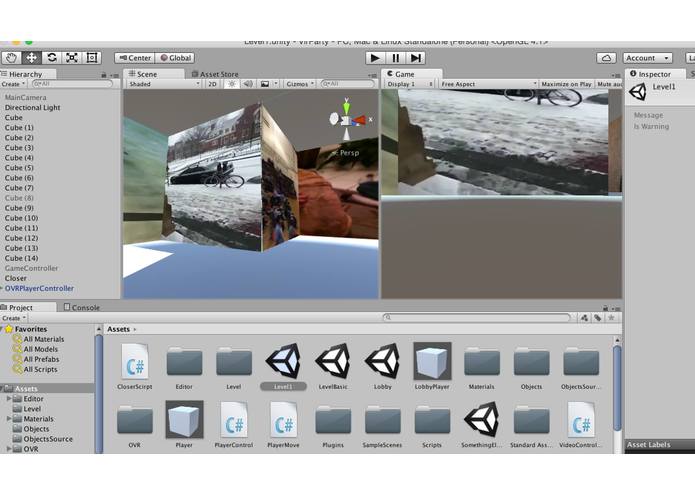Toggle Global handle rotation

coord(176,58)
